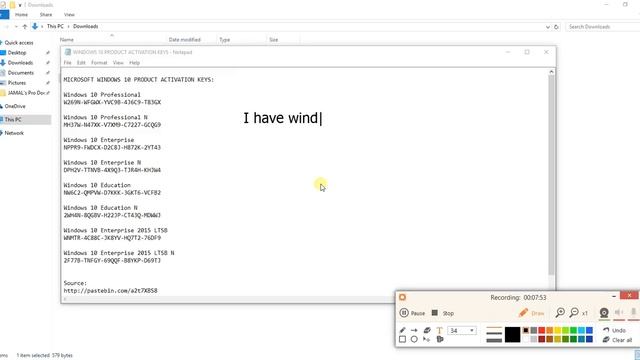Click the recorder app logo icon
Image resolution: width=640 pixels, height=360 pixels.
pos(402,297)
